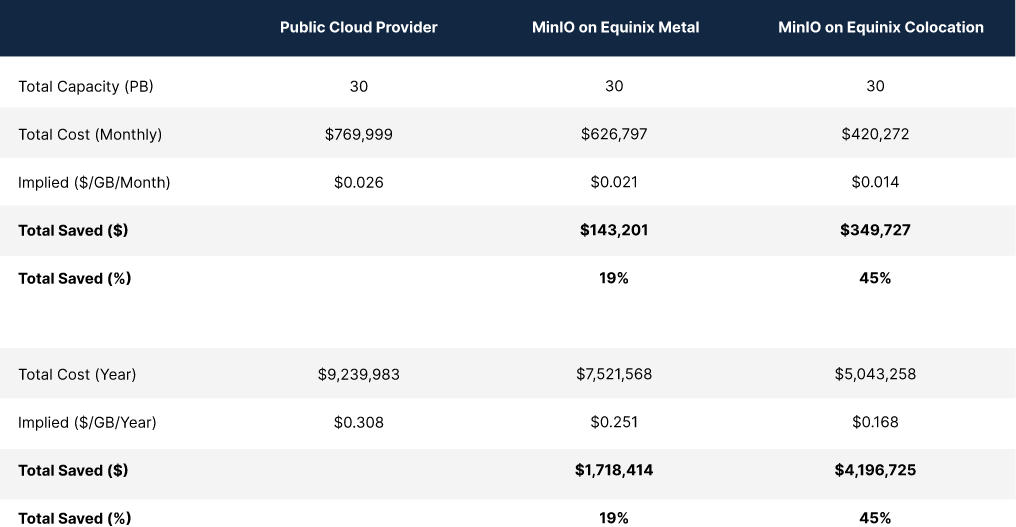Click the $349,727 saved amount
Viewport: 1016px width, 527px height.
click(x=875, y=230)
